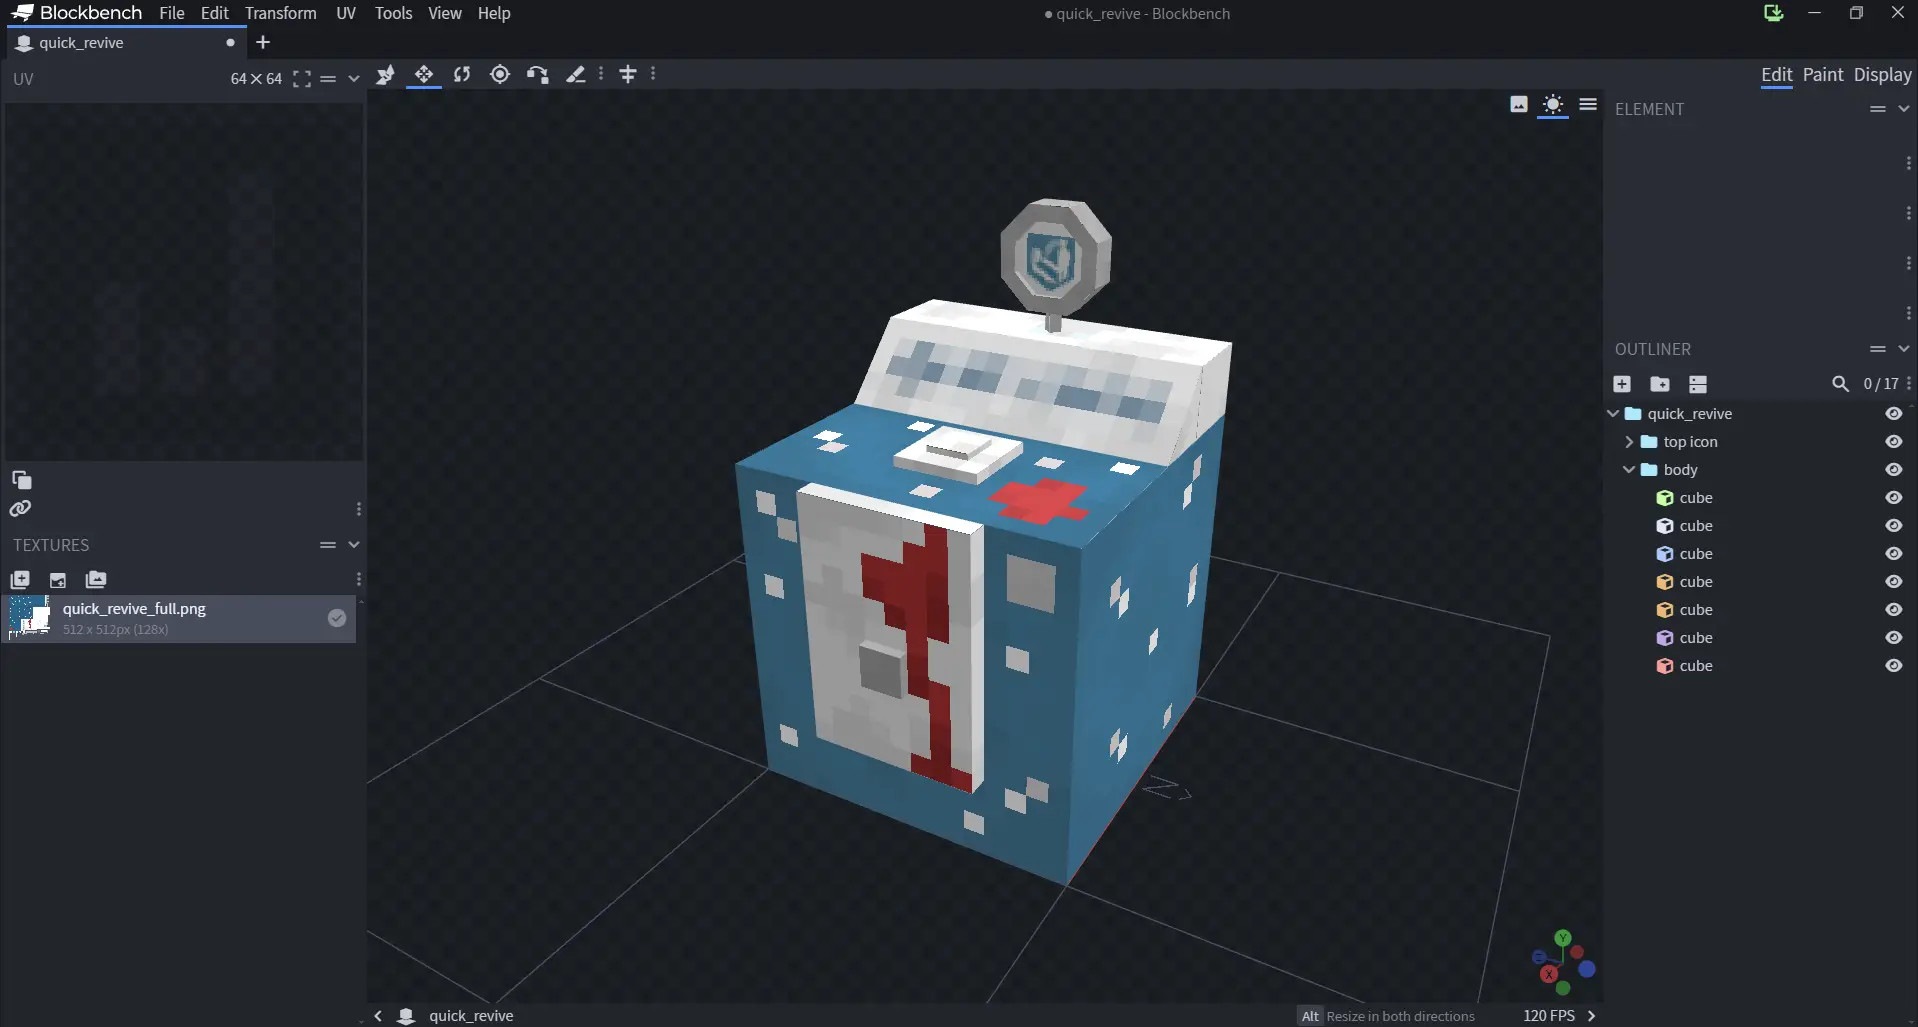
Task: Toggle the preview shading sun icon
Action: [1553, 105]
